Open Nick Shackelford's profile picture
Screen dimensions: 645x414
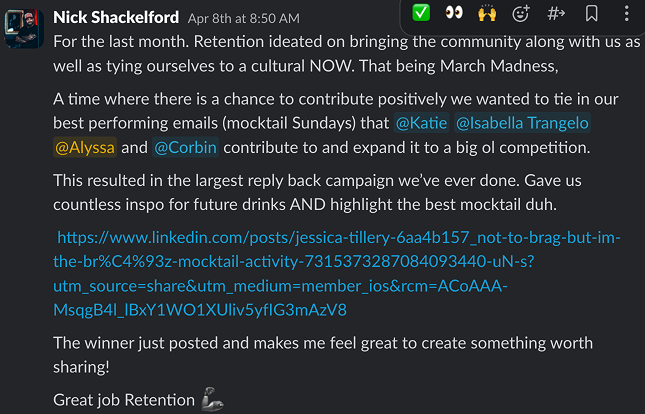pos(24,29)
